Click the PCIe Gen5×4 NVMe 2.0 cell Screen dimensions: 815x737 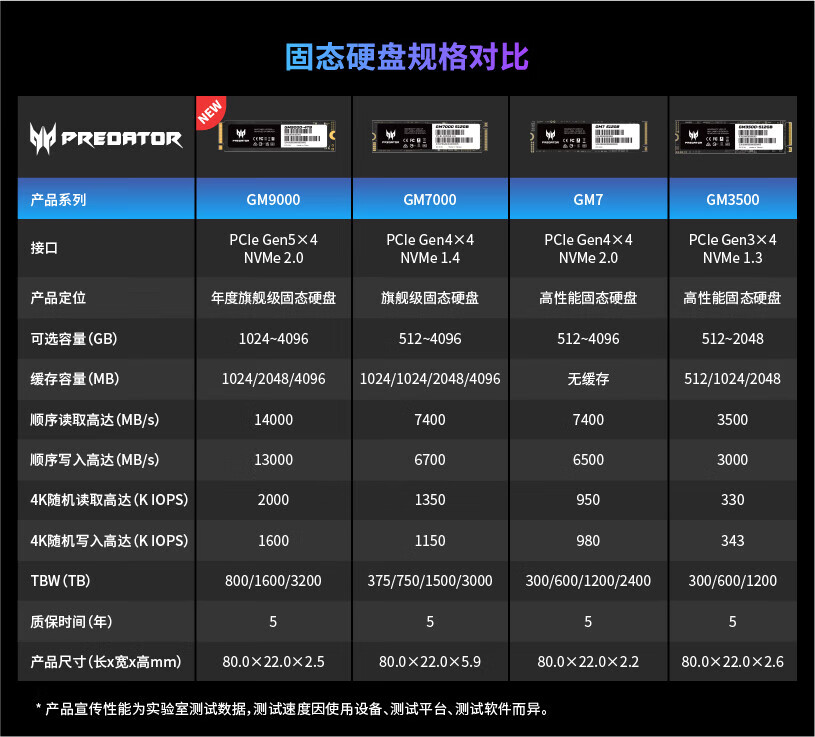pyautogui.click(x=273, y=248)
